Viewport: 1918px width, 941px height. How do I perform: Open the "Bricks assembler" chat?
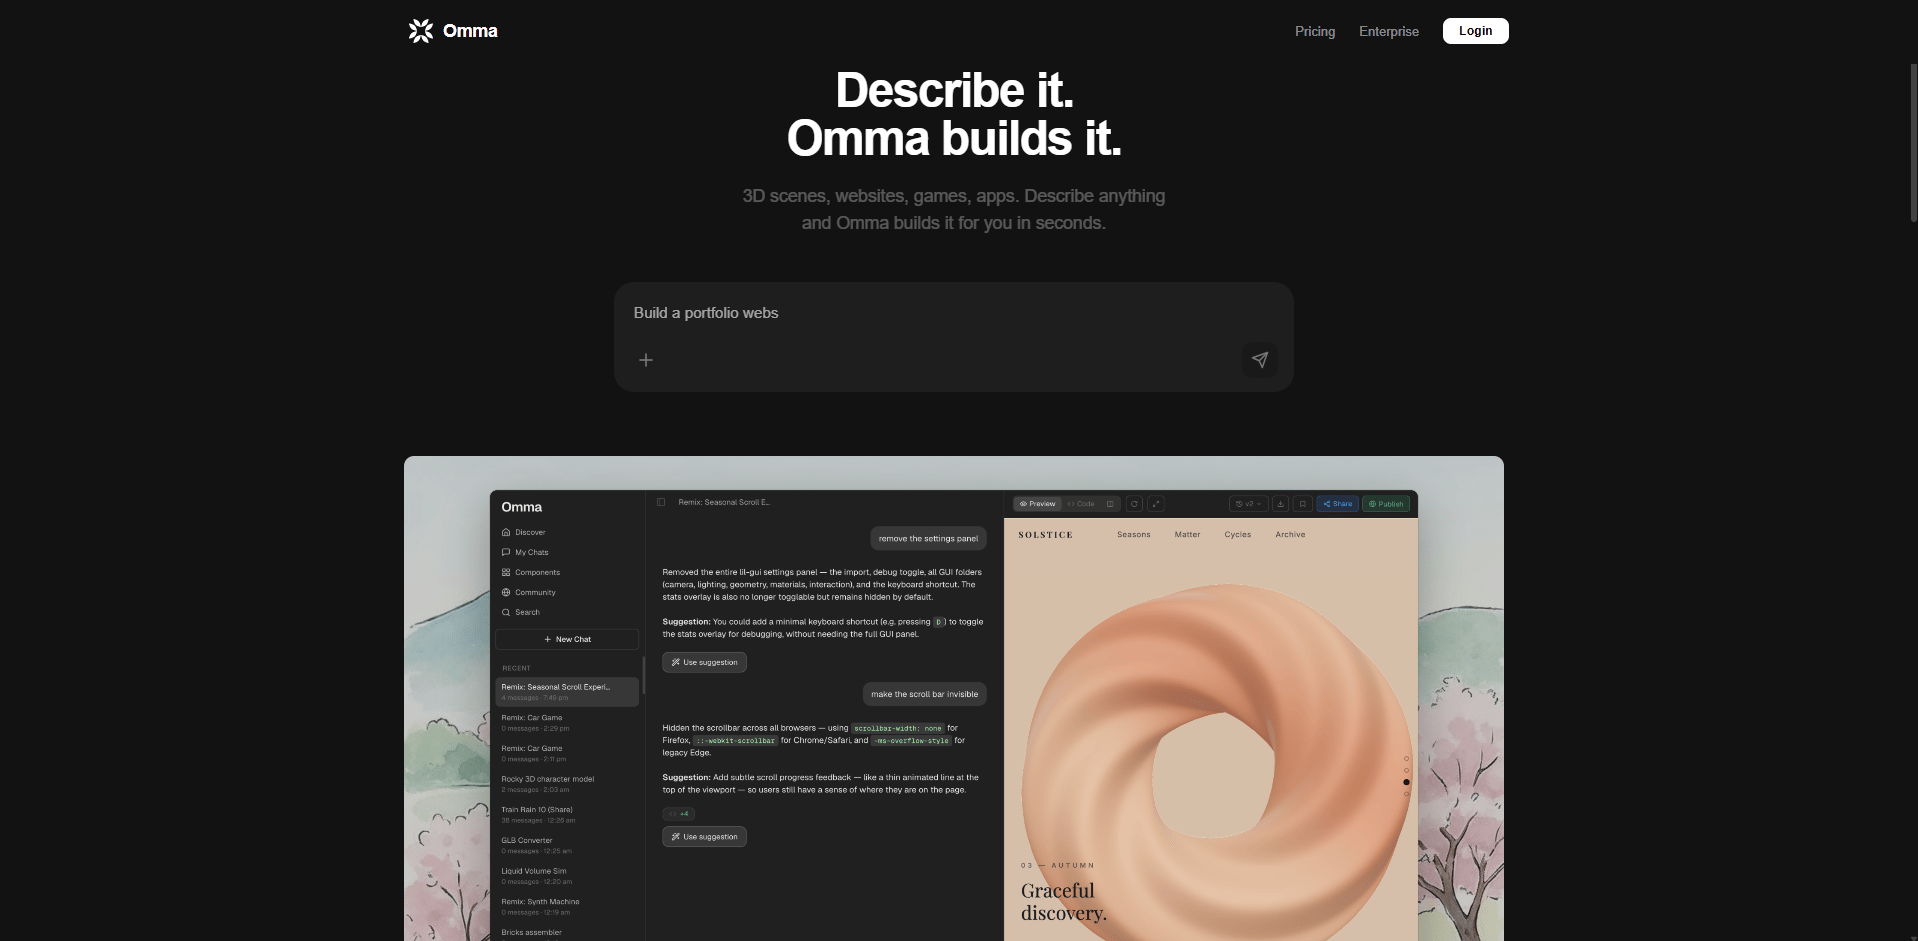tap(567, 933)
